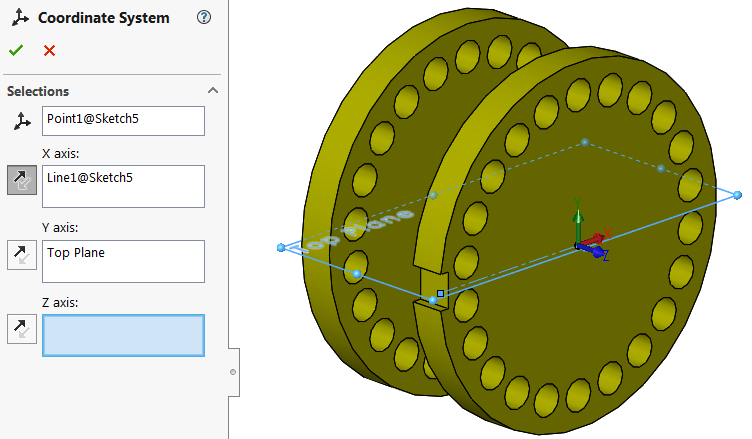The width and height of the screenshot is (752, 439).
Task: Click the red X axis arrow
Action: pyautogui.click(x=596, y=238)
